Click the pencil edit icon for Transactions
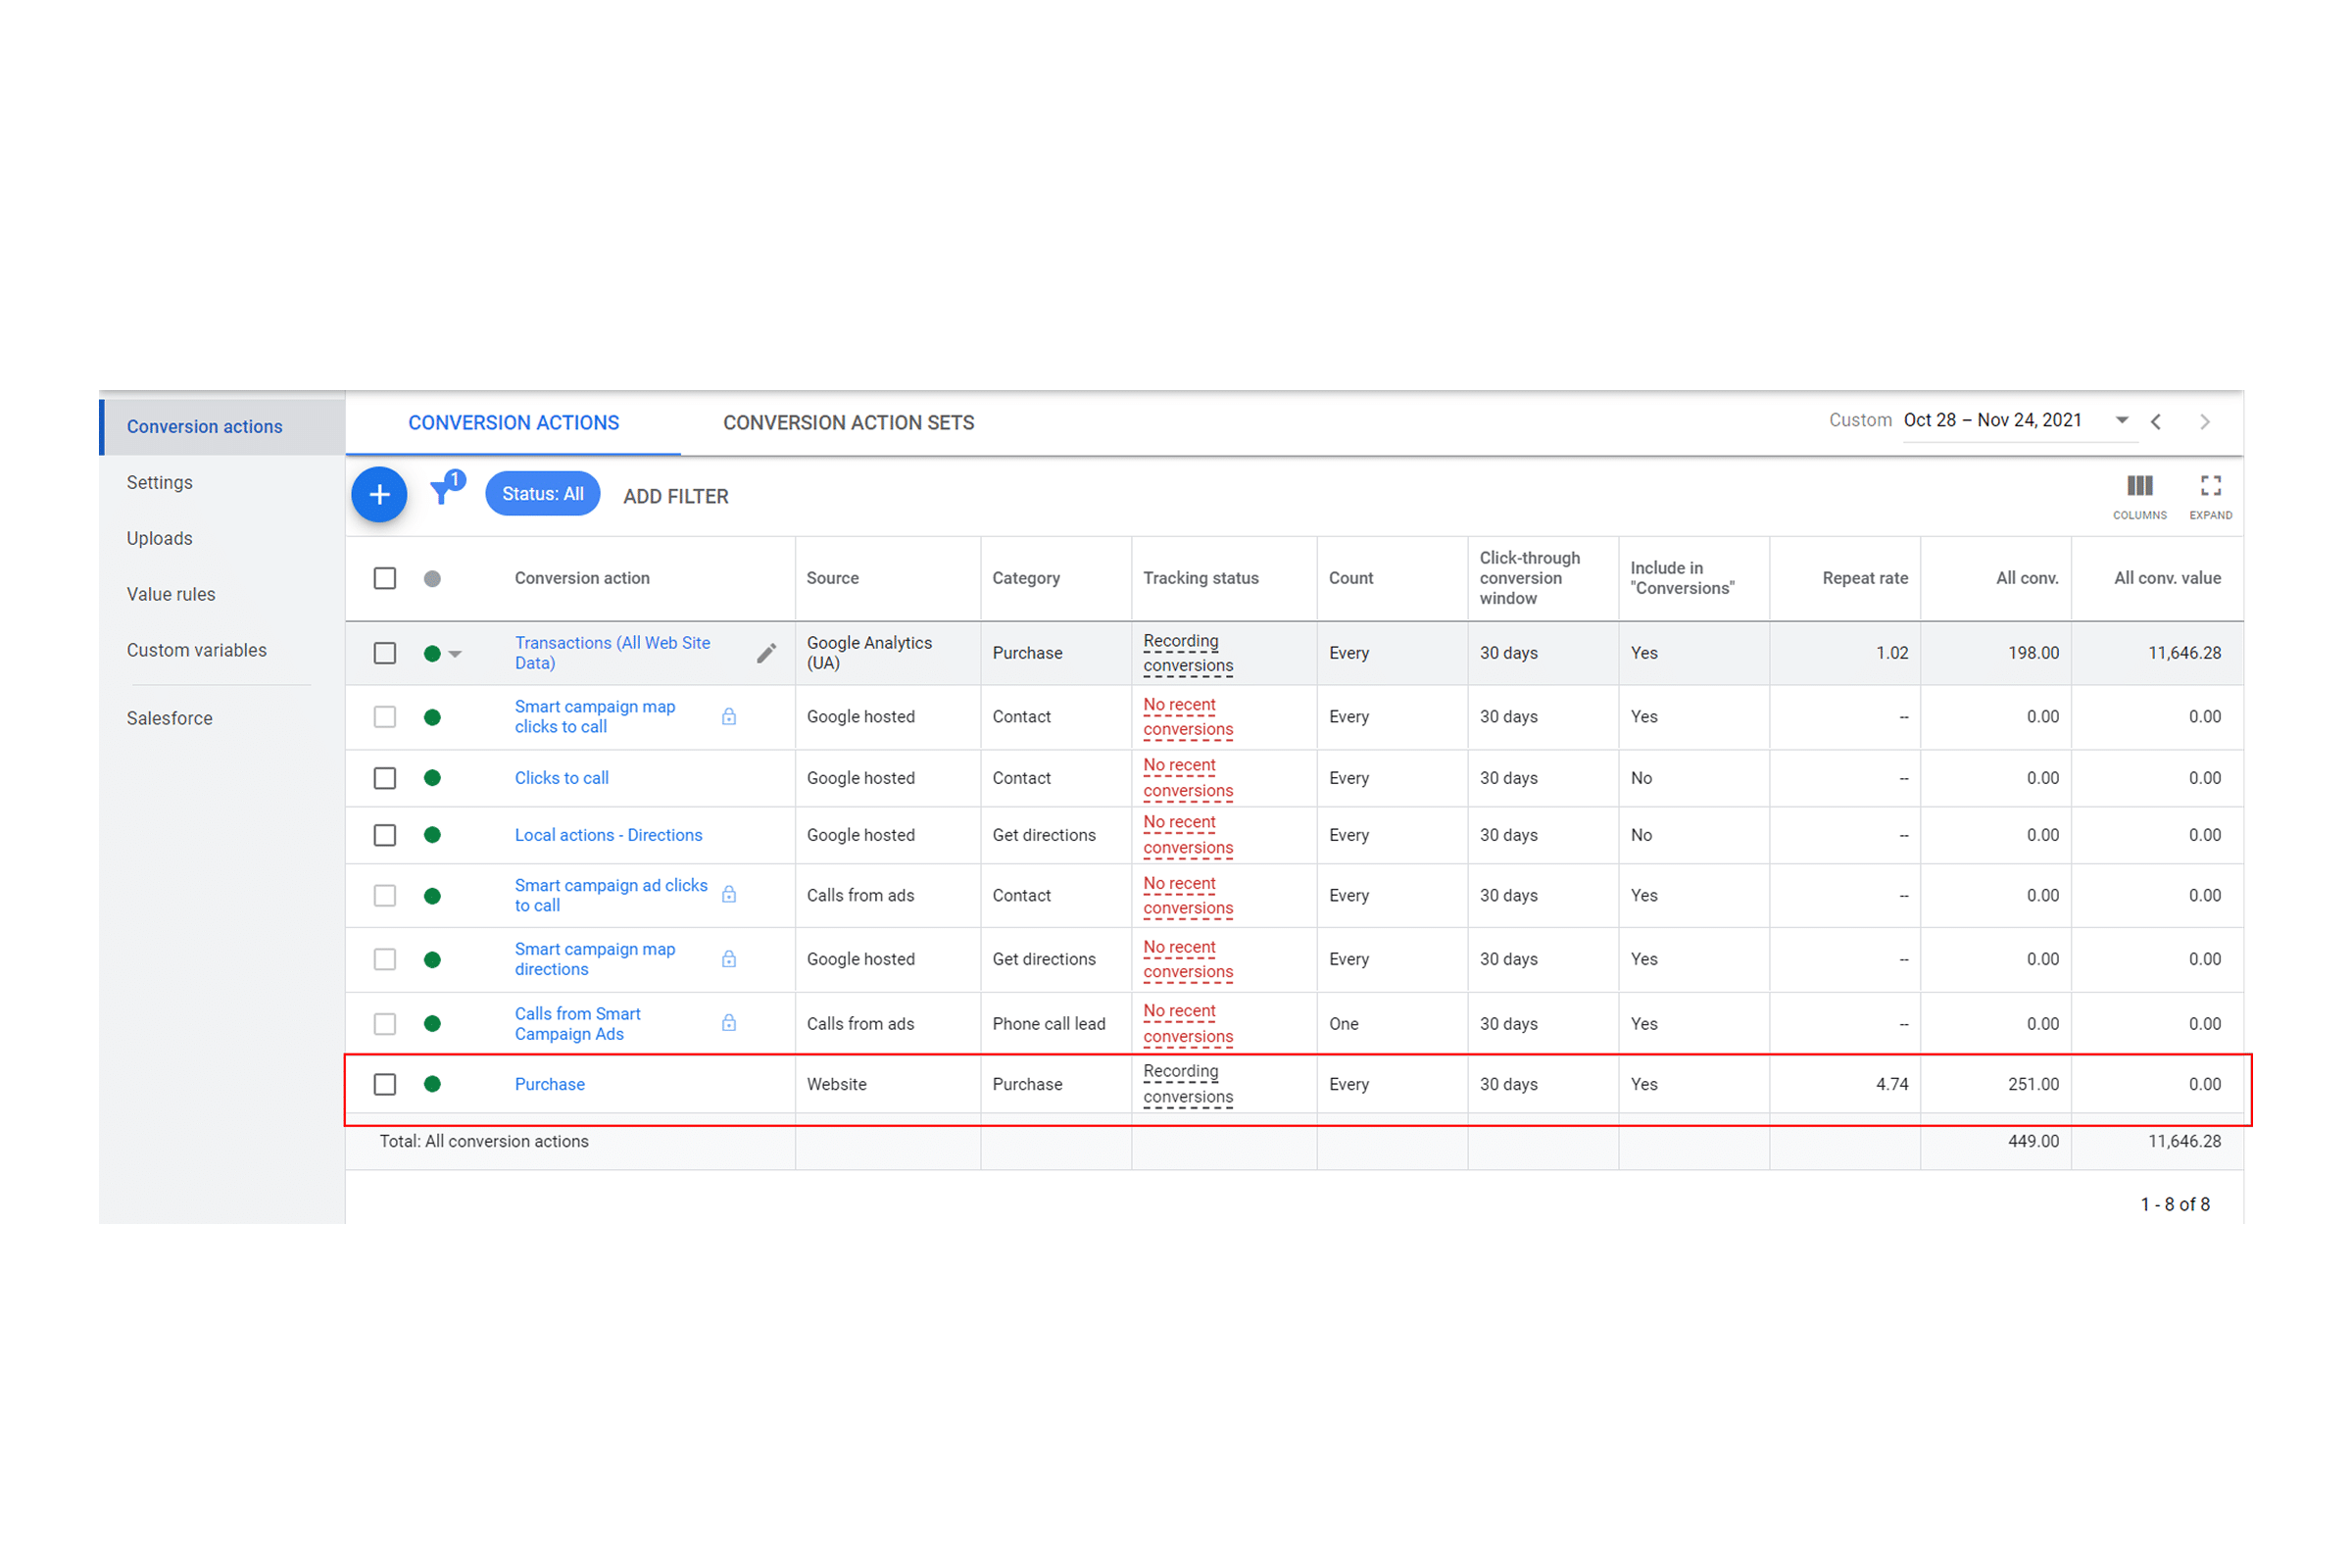The width and height of the screenshot is (2352, 1568). [x=766, y=653]
